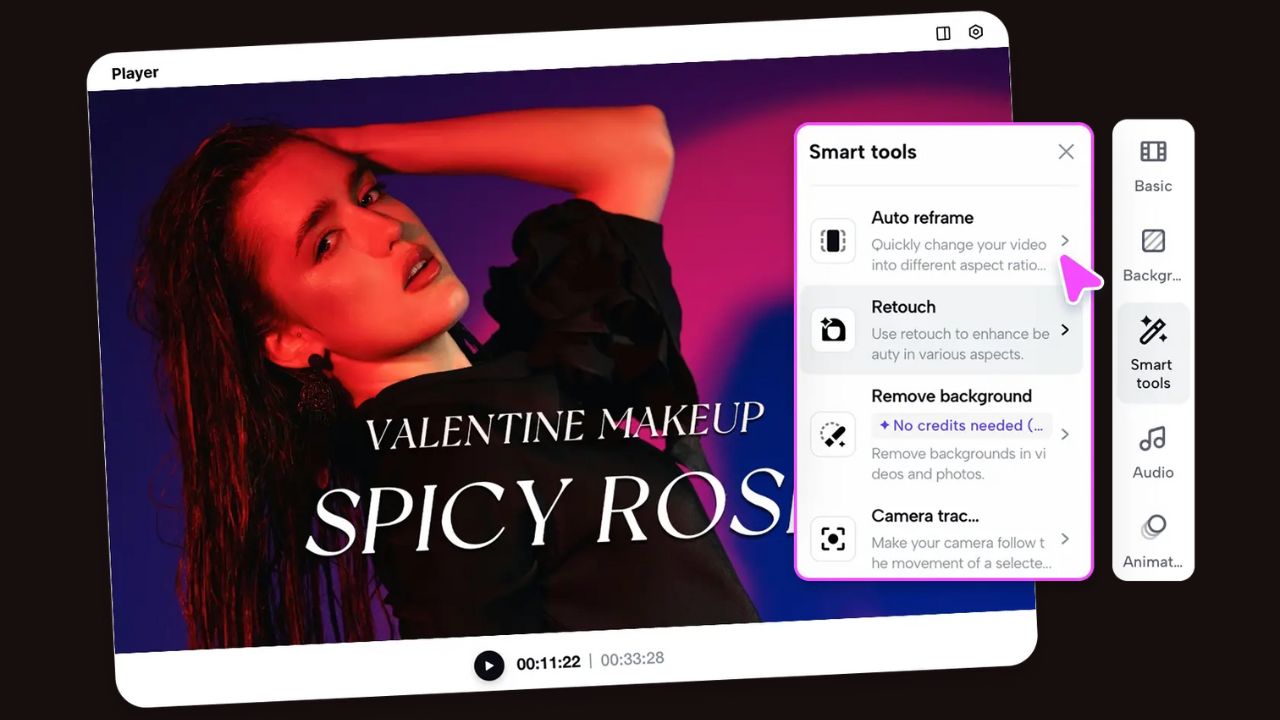Open the Animation panel

point(1152,540)
